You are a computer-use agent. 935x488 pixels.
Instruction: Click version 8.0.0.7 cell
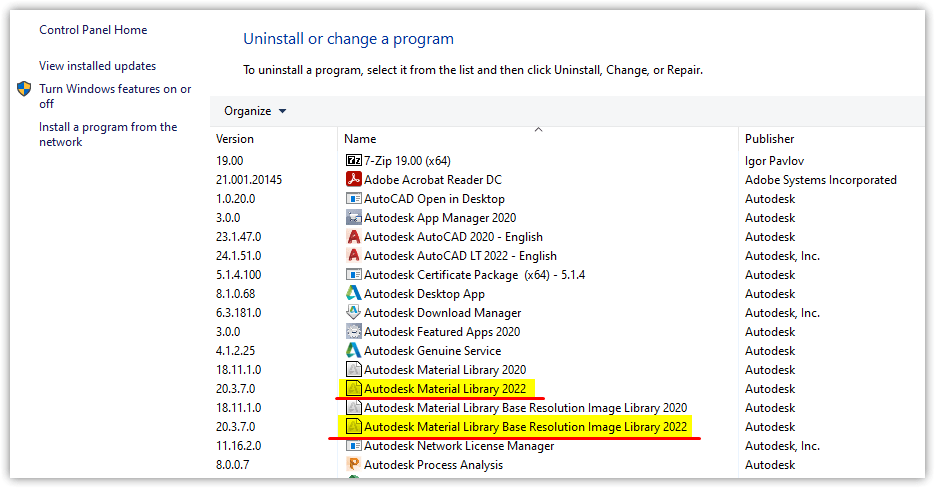point(233,465)
